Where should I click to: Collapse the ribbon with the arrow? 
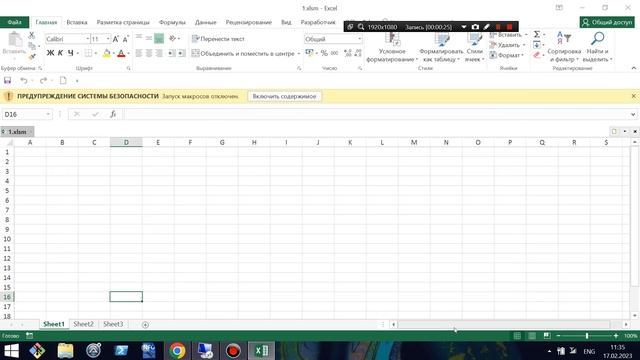click(x=633, y=68)
